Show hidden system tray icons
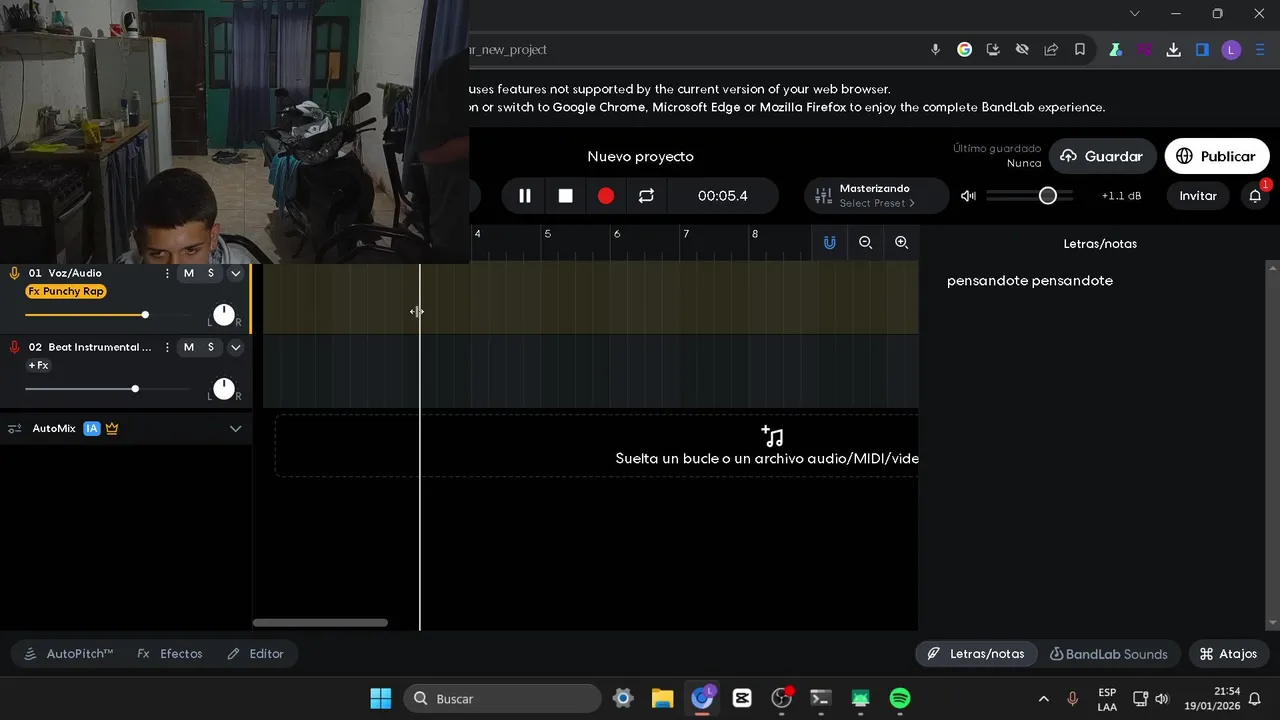Image resolution: width=1280 pixels, height=720 pixels. pyautogui.click(x=1044, y=698)
